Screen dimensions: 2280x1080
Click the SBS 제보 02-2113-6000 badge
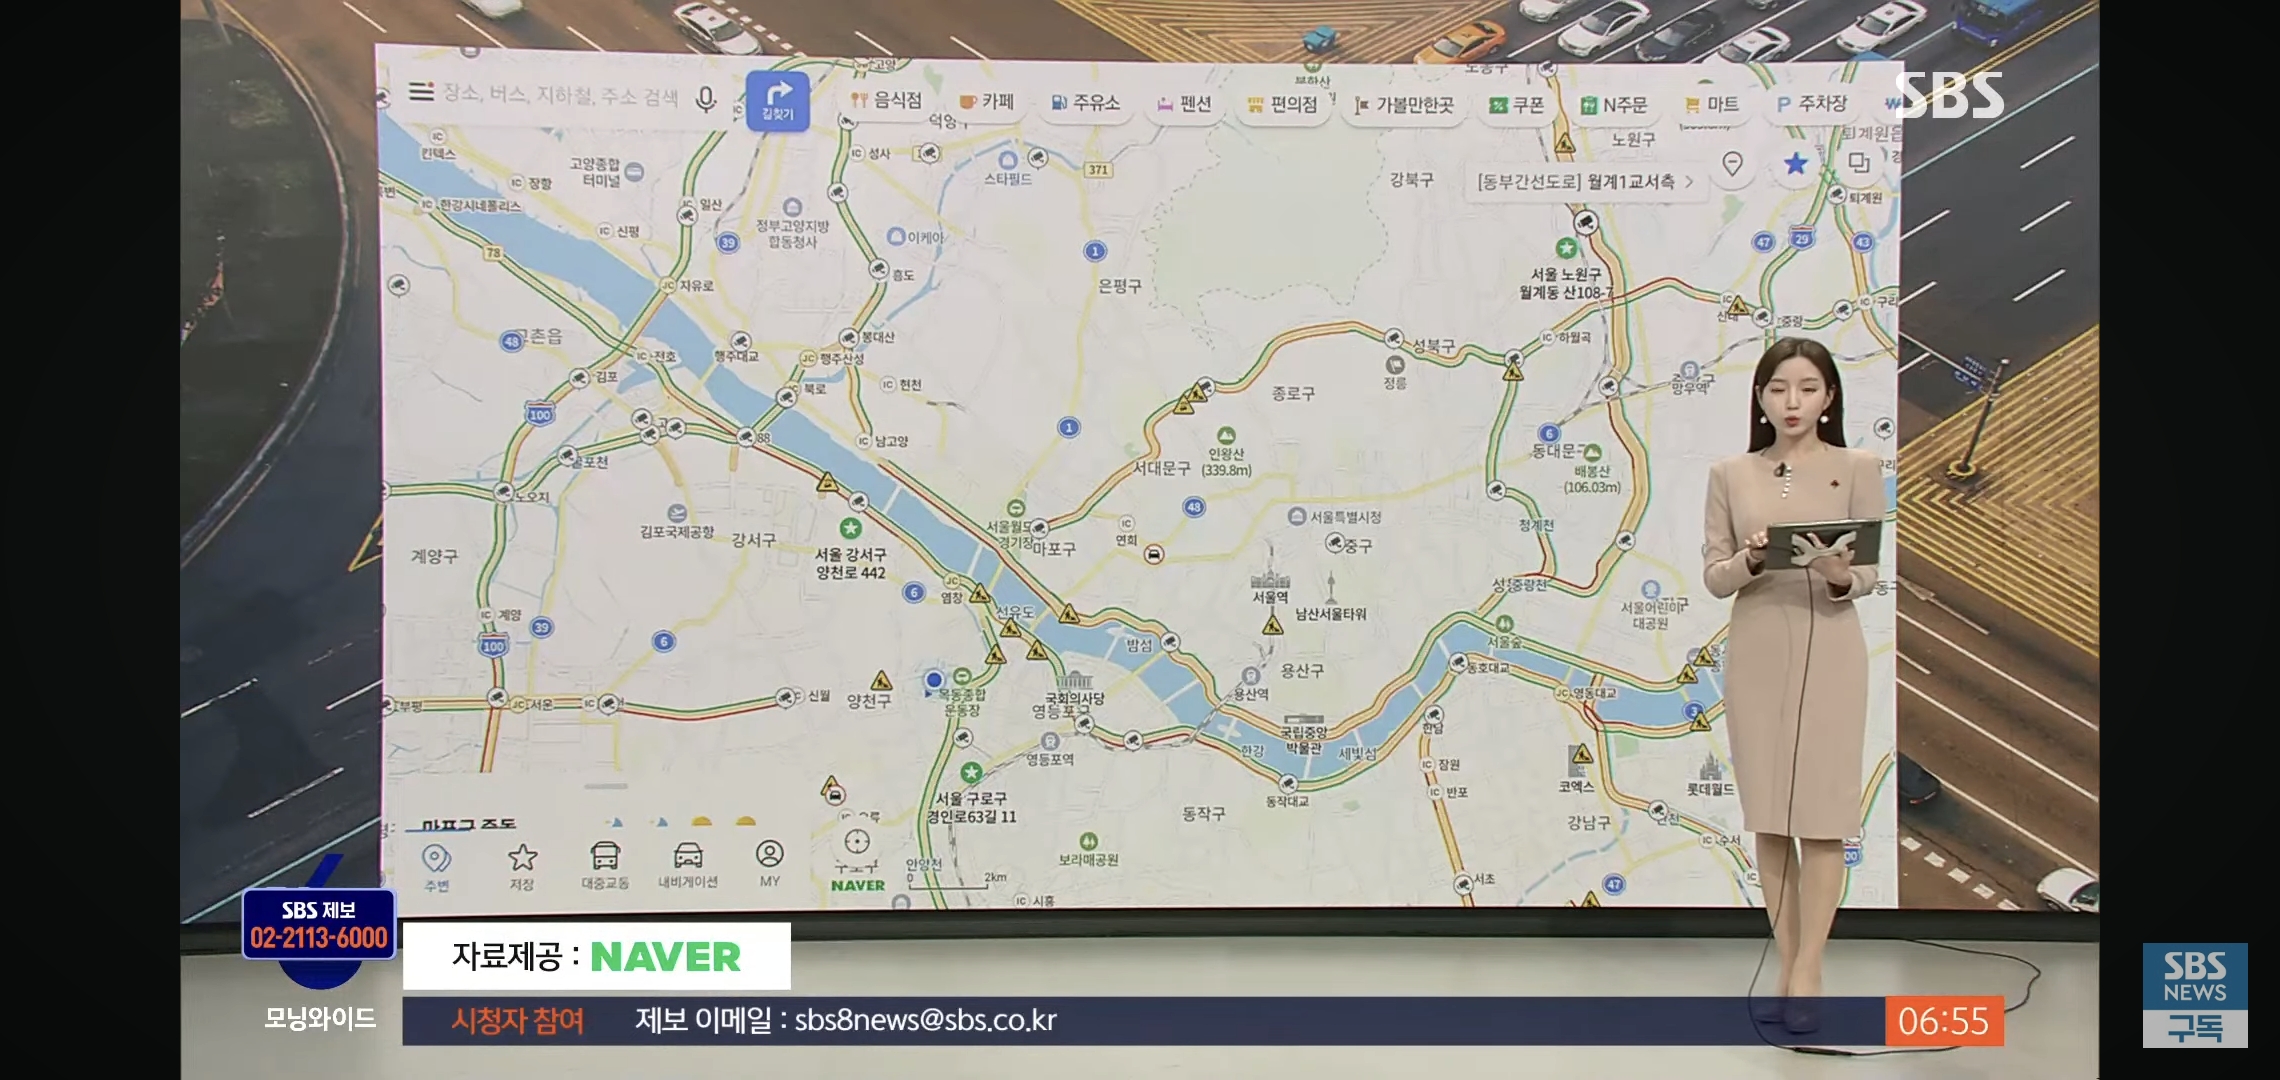coord(319,925)
